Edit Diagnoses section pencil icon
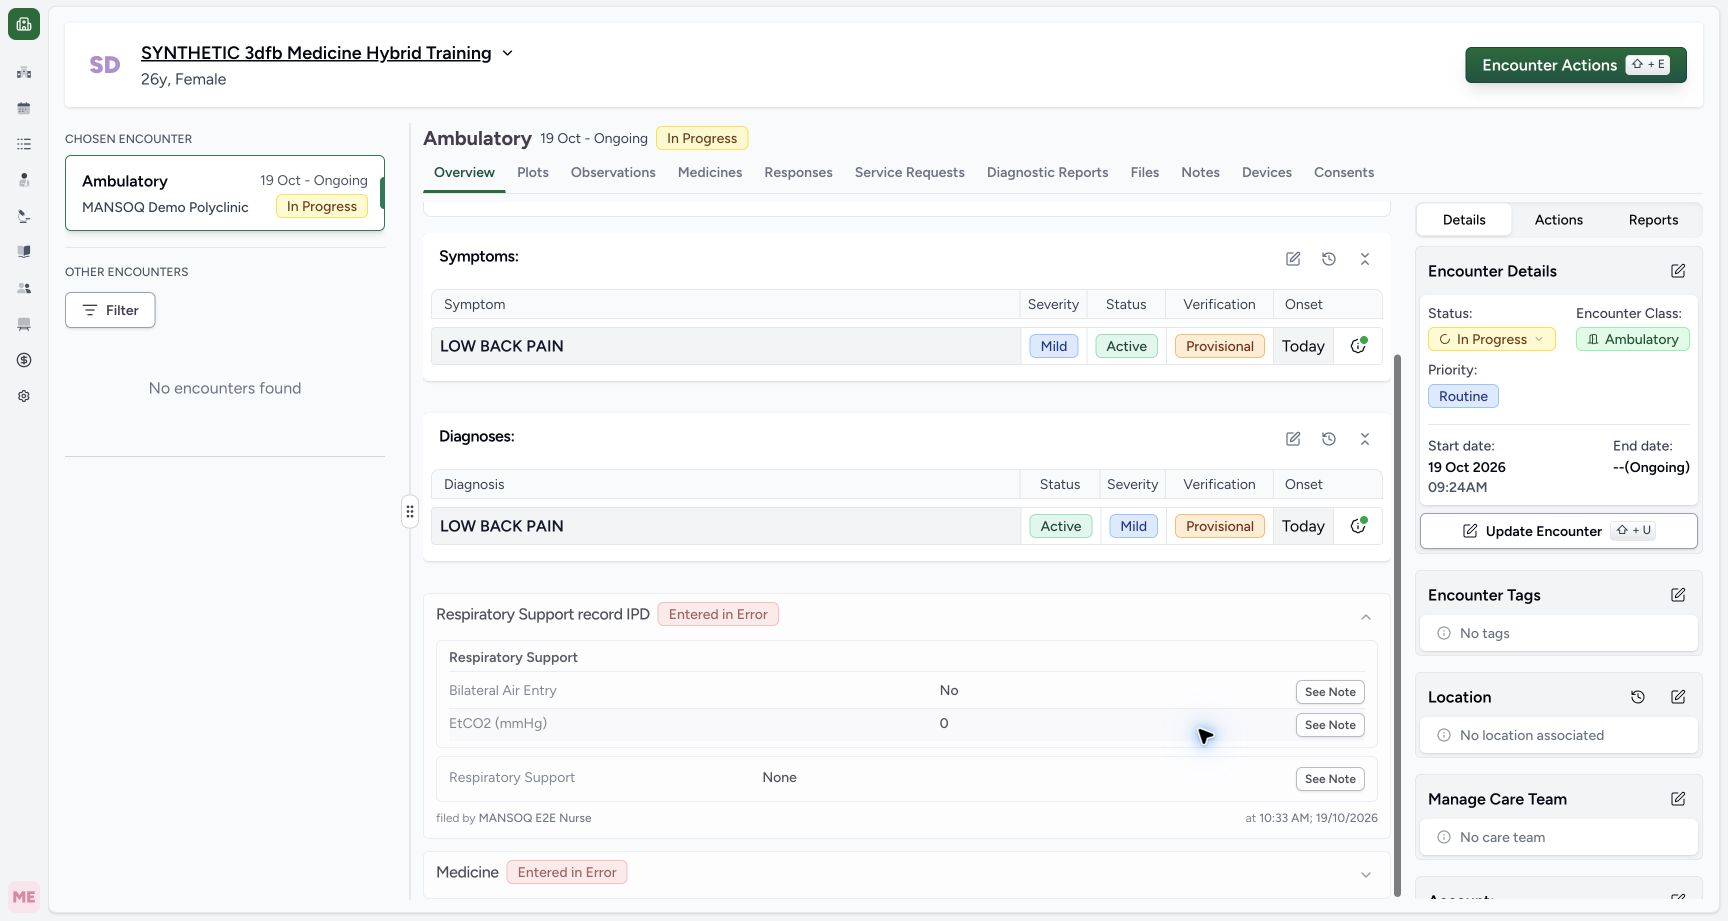This screenshot has height=921, width=1728. [x=1293, y=439]
